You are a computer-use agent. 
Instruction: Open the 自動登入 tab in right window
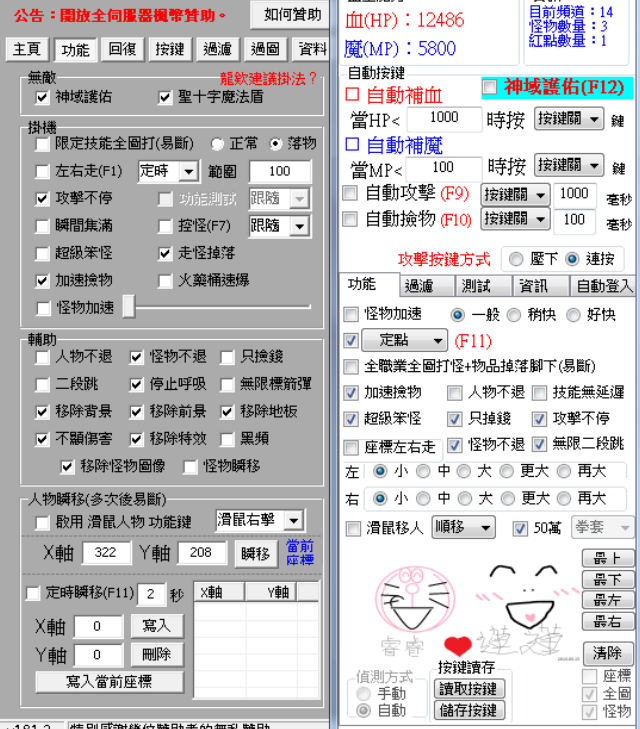(604, 286)
